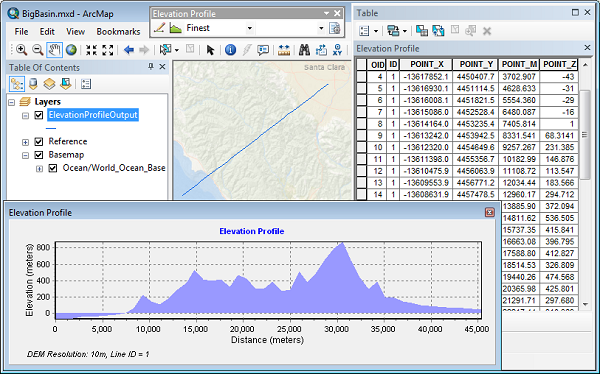
Task: Open the Bookmarks menu
Action: click(x=118, y=32)
